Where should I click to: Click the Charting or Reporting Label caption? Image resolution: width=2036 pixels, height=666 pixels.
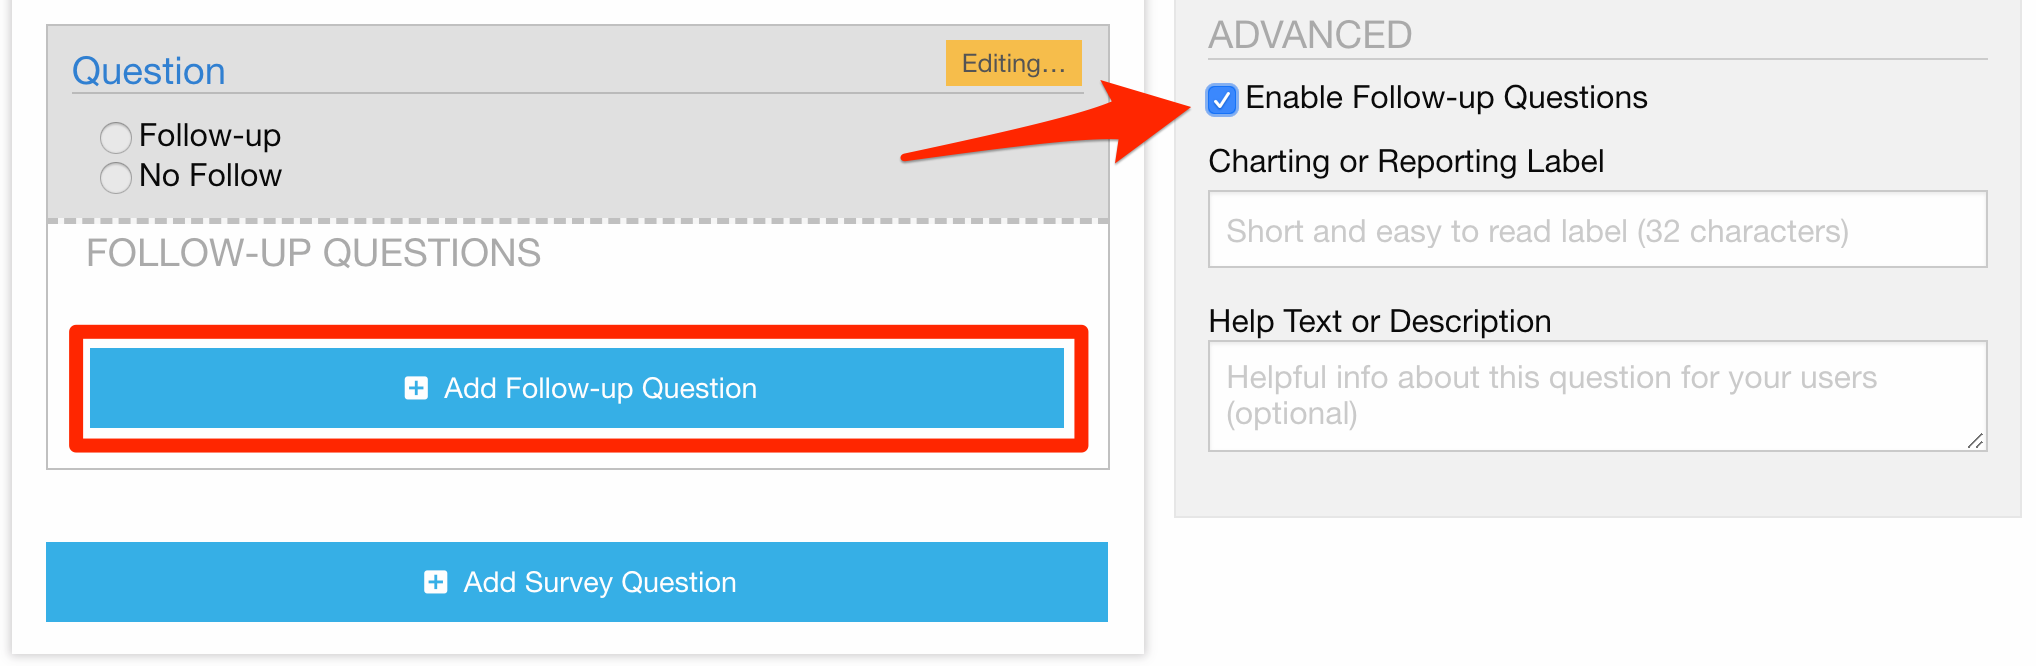click(x=1406, y=161)
